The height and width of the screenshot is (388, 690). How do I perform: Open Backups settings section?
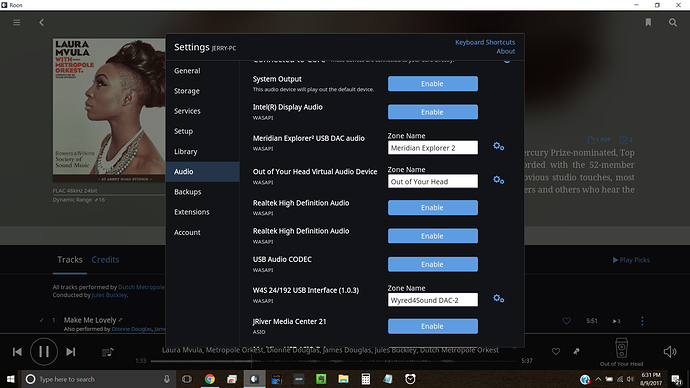coord(203,192)
